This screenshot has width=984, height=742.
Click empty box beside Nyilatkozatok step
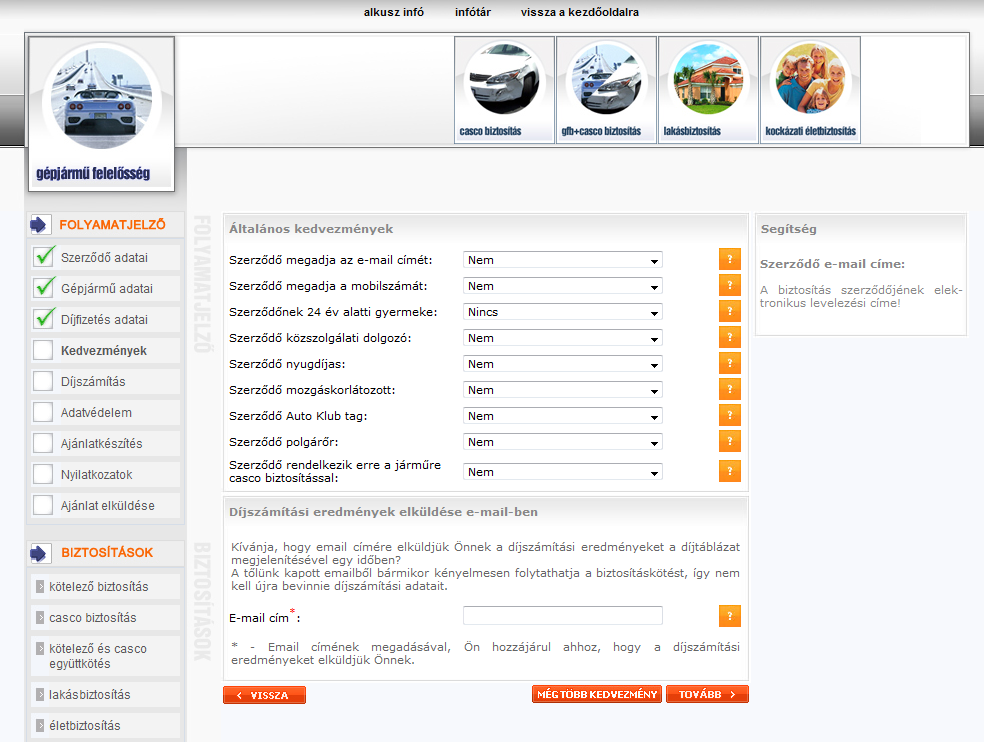(43, 474)
